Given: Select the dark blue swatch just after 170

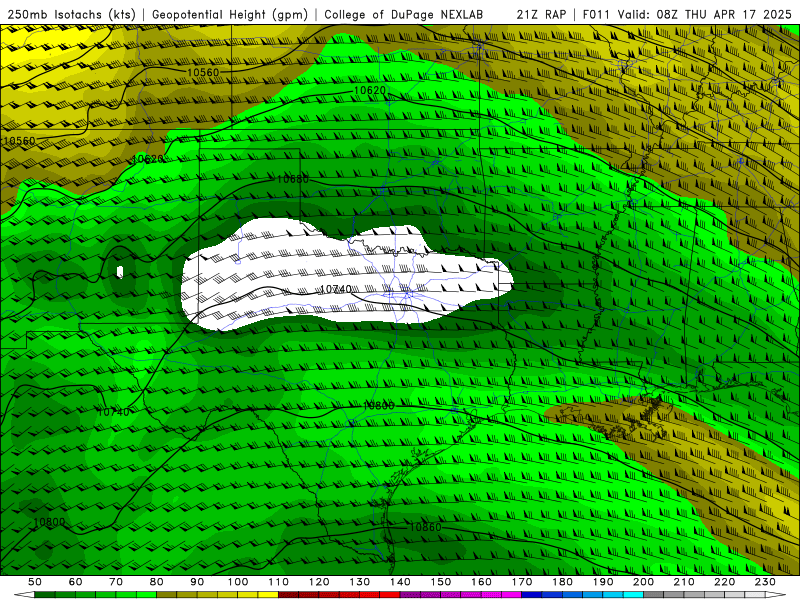Looking at the screenshot, I should click(532, 595).
